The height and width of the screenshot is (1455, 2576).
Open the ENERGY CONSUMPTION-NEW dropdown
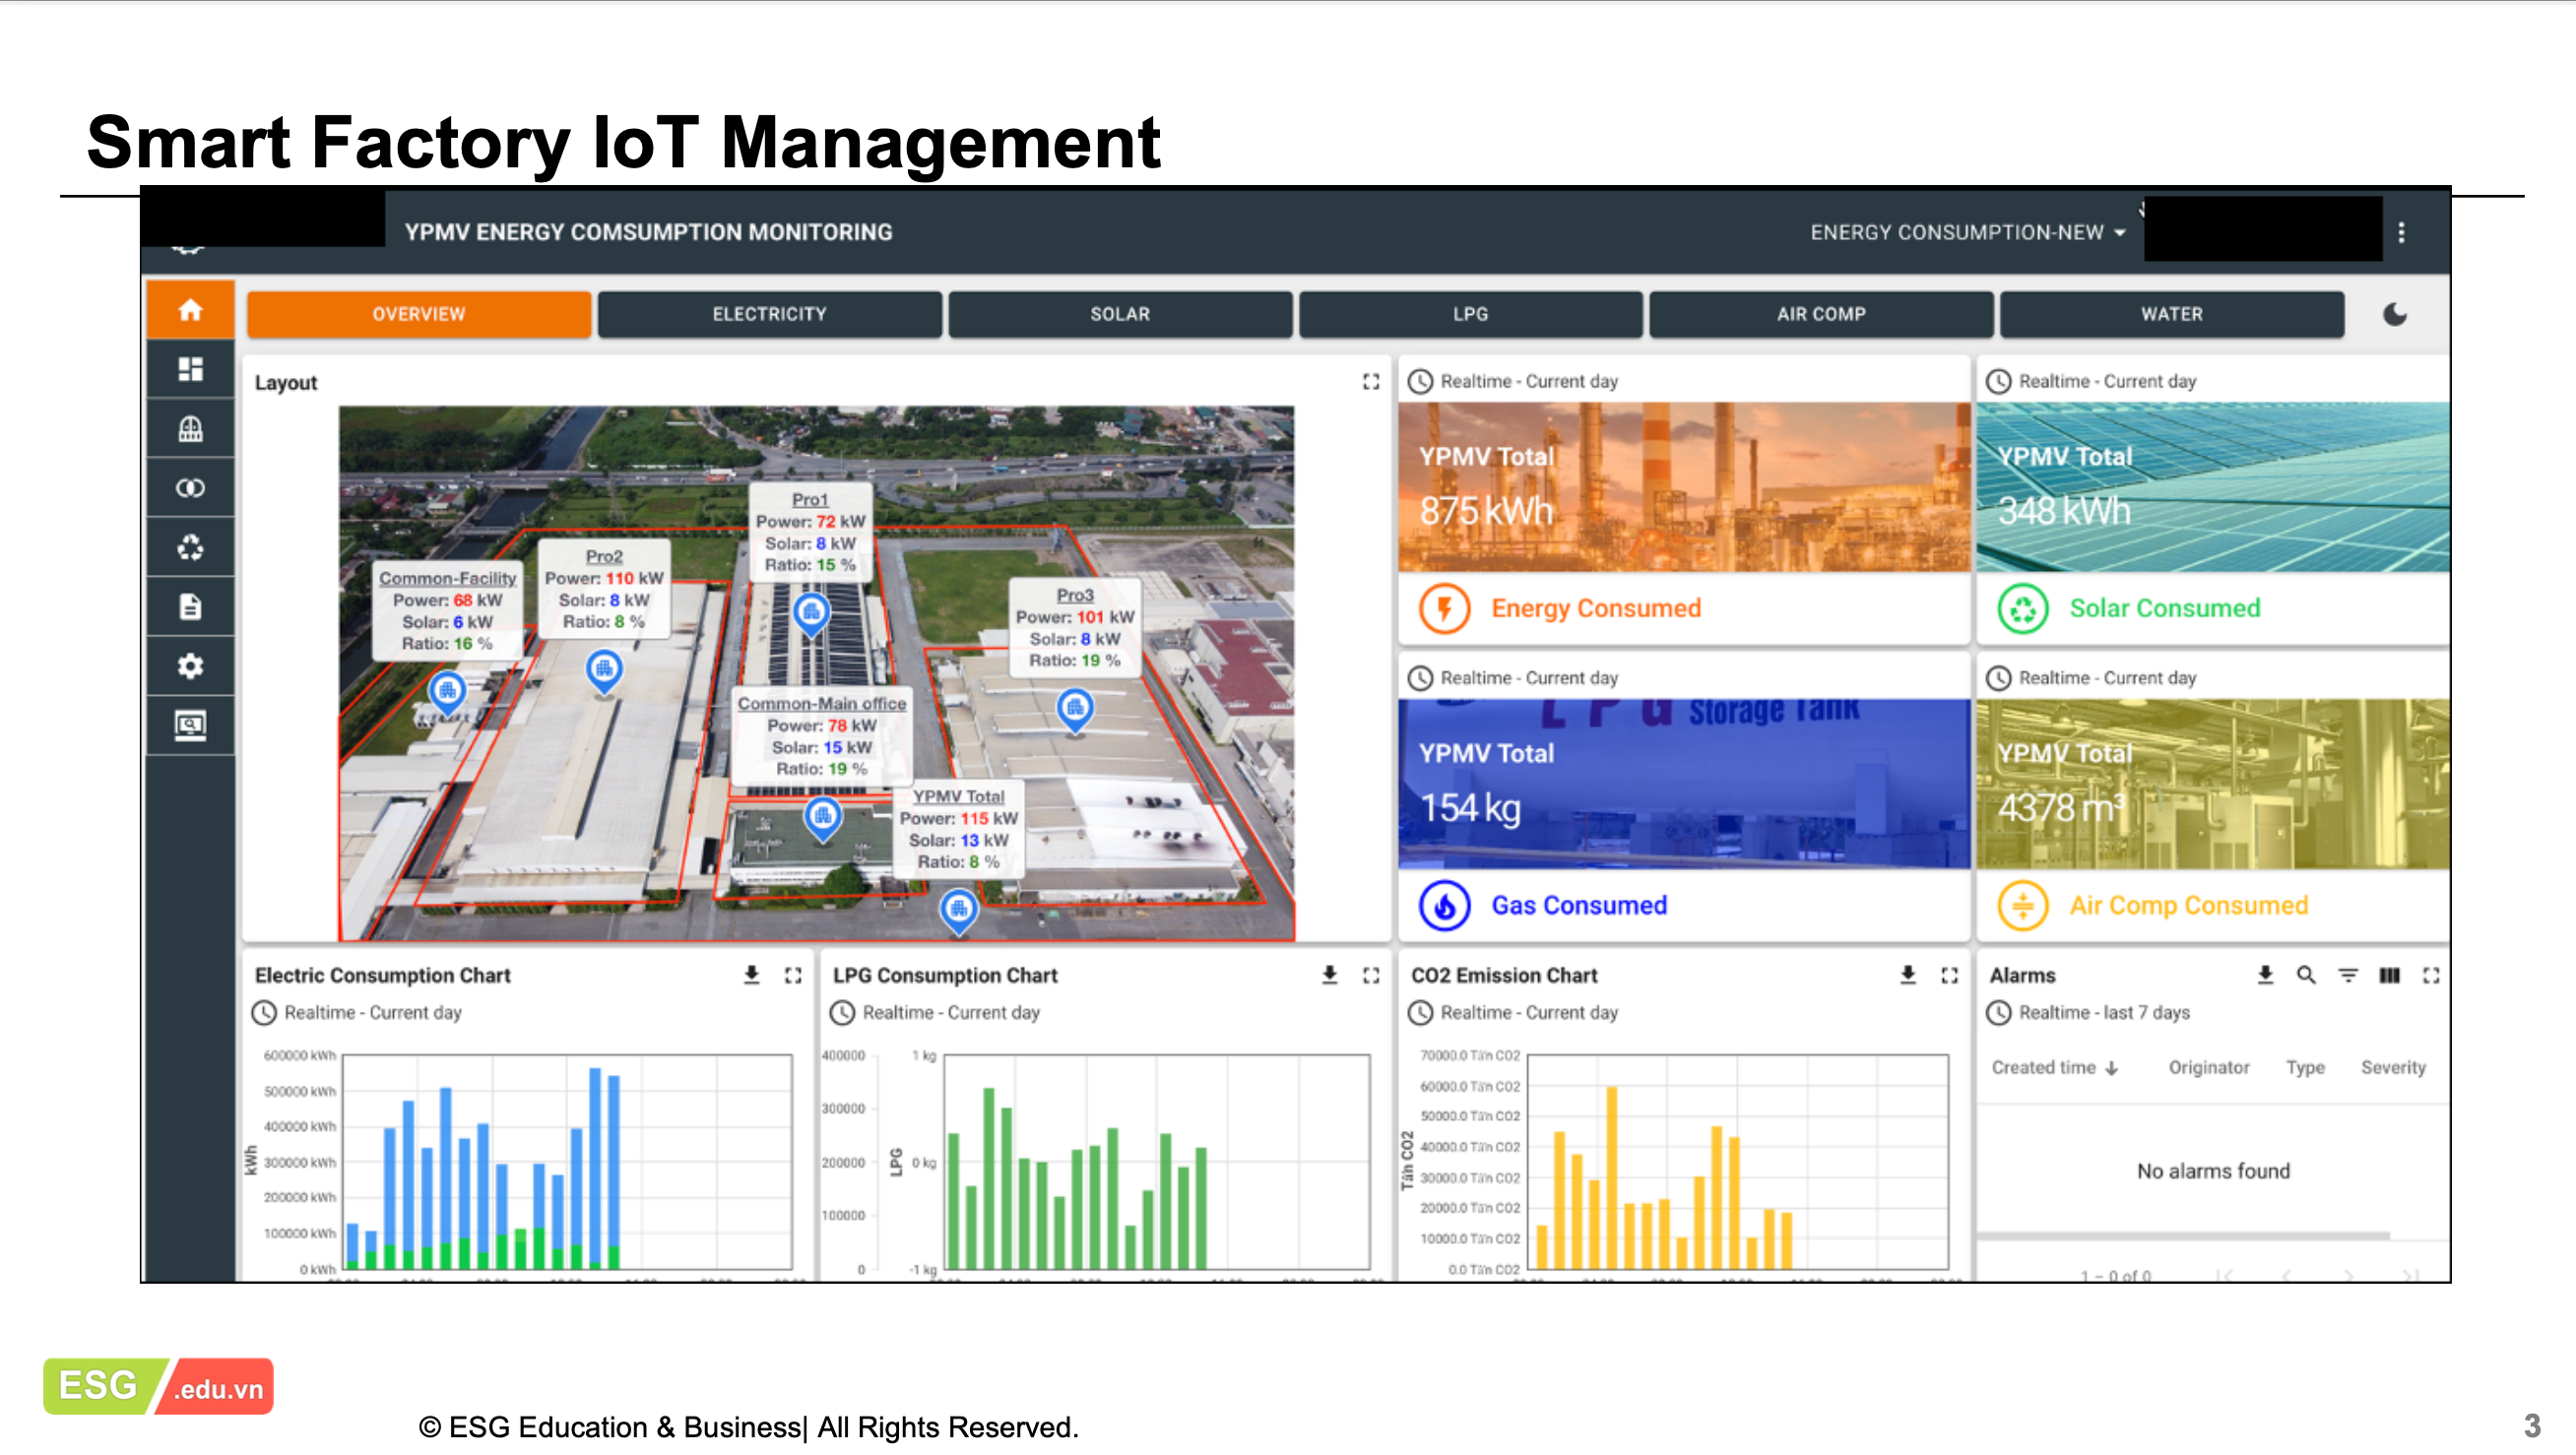1967,232
